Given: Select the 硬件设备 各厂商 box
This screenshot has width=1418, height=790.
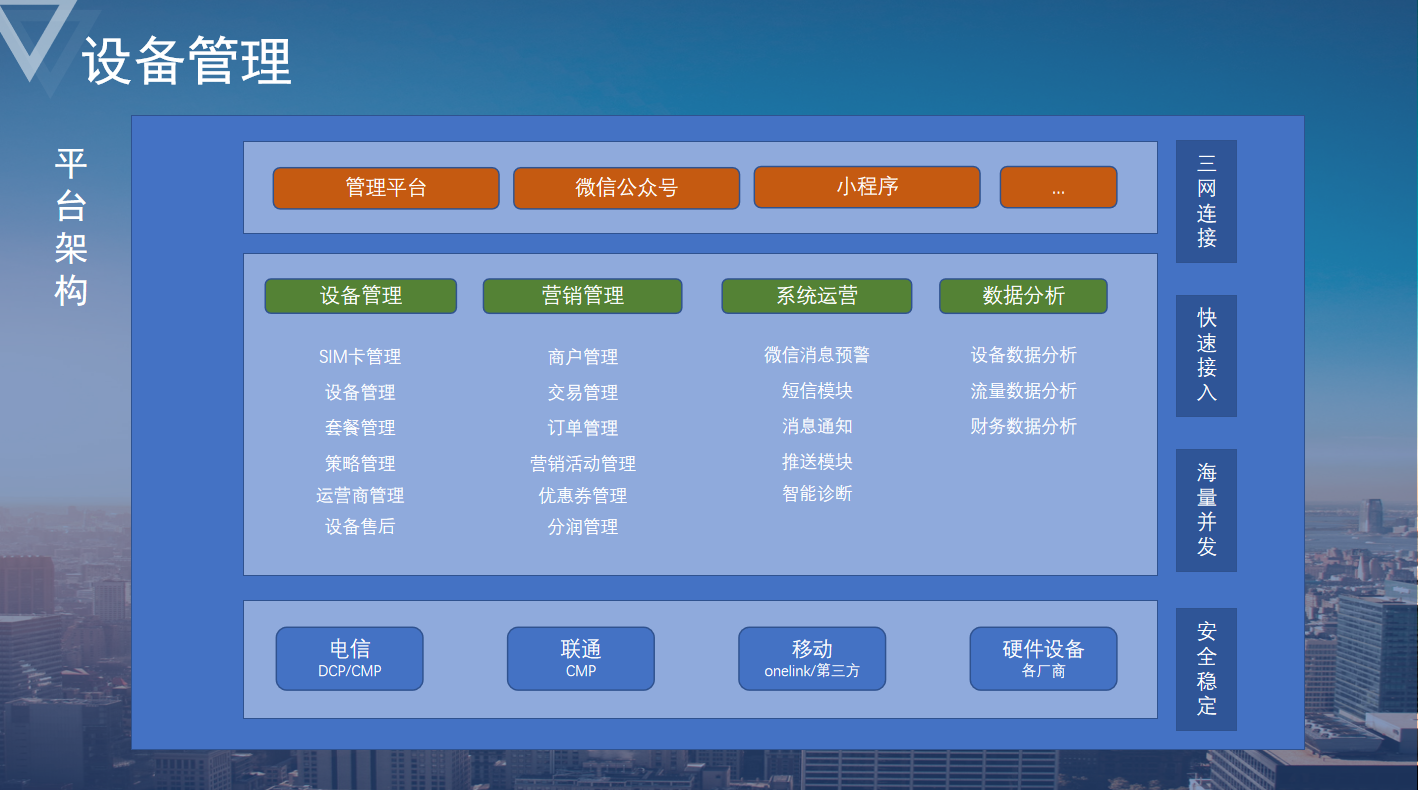Looking at the screenshot, I should [1043, 658].
